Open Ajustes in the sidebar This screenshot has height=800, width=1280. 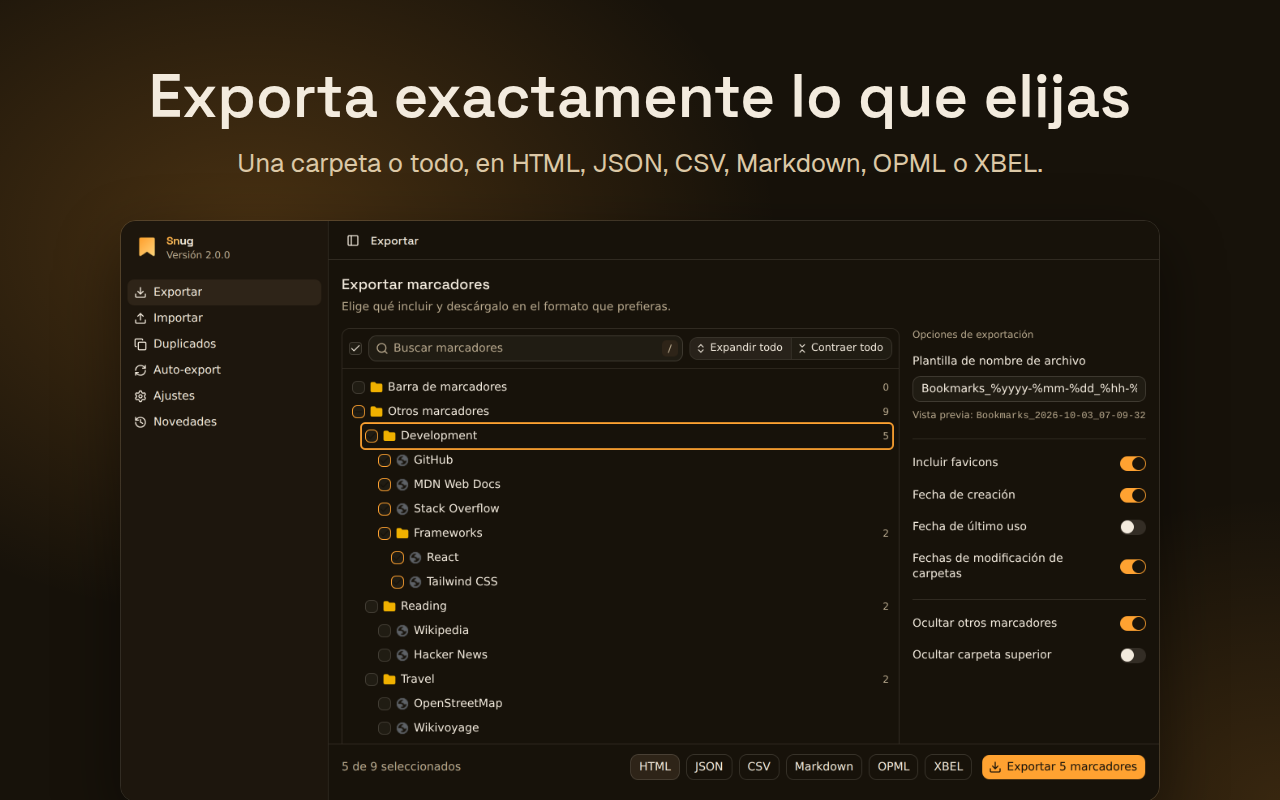pyautogui.click(x=224, y=396)
